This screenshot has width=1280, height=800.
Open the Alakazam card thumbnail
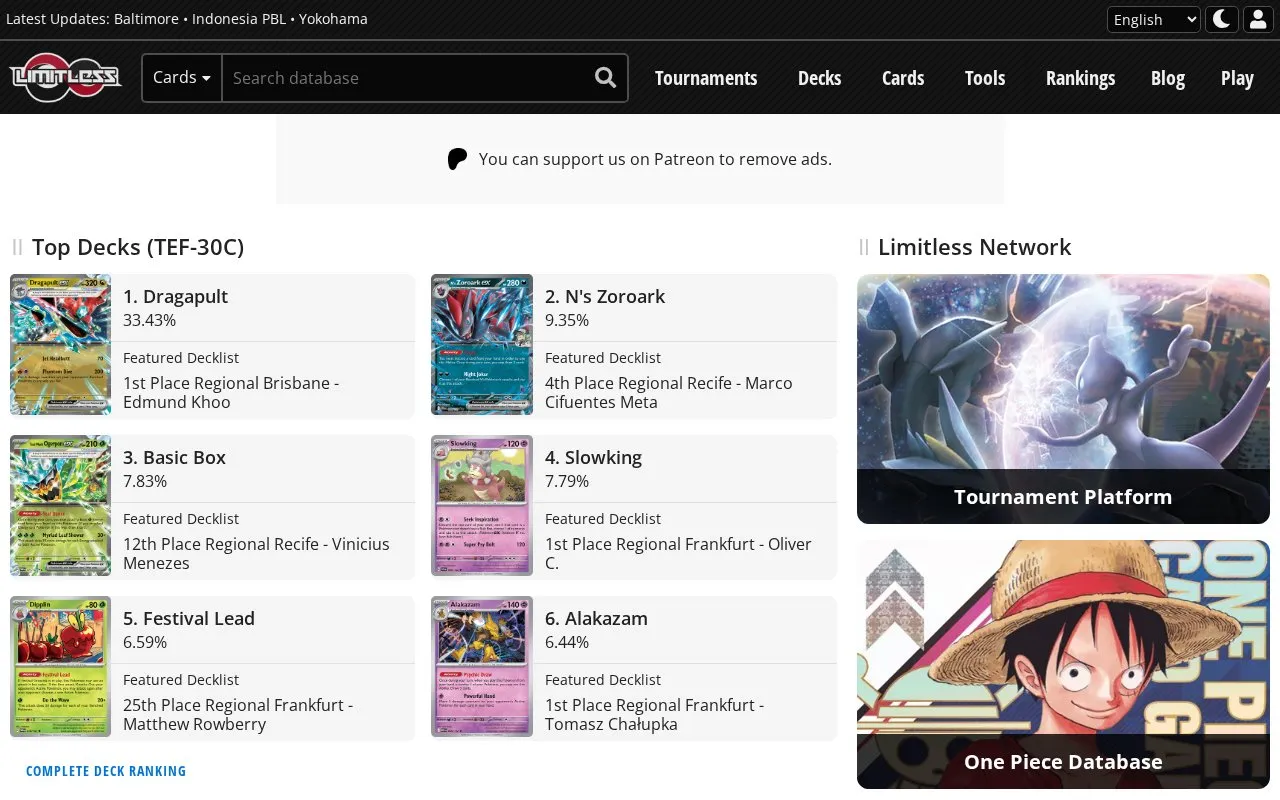[482, 667]
